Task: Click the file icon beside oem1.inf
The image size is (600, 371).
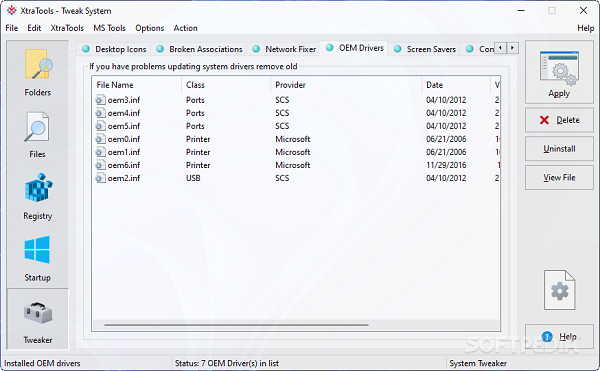Action: (x=100, y=152)
